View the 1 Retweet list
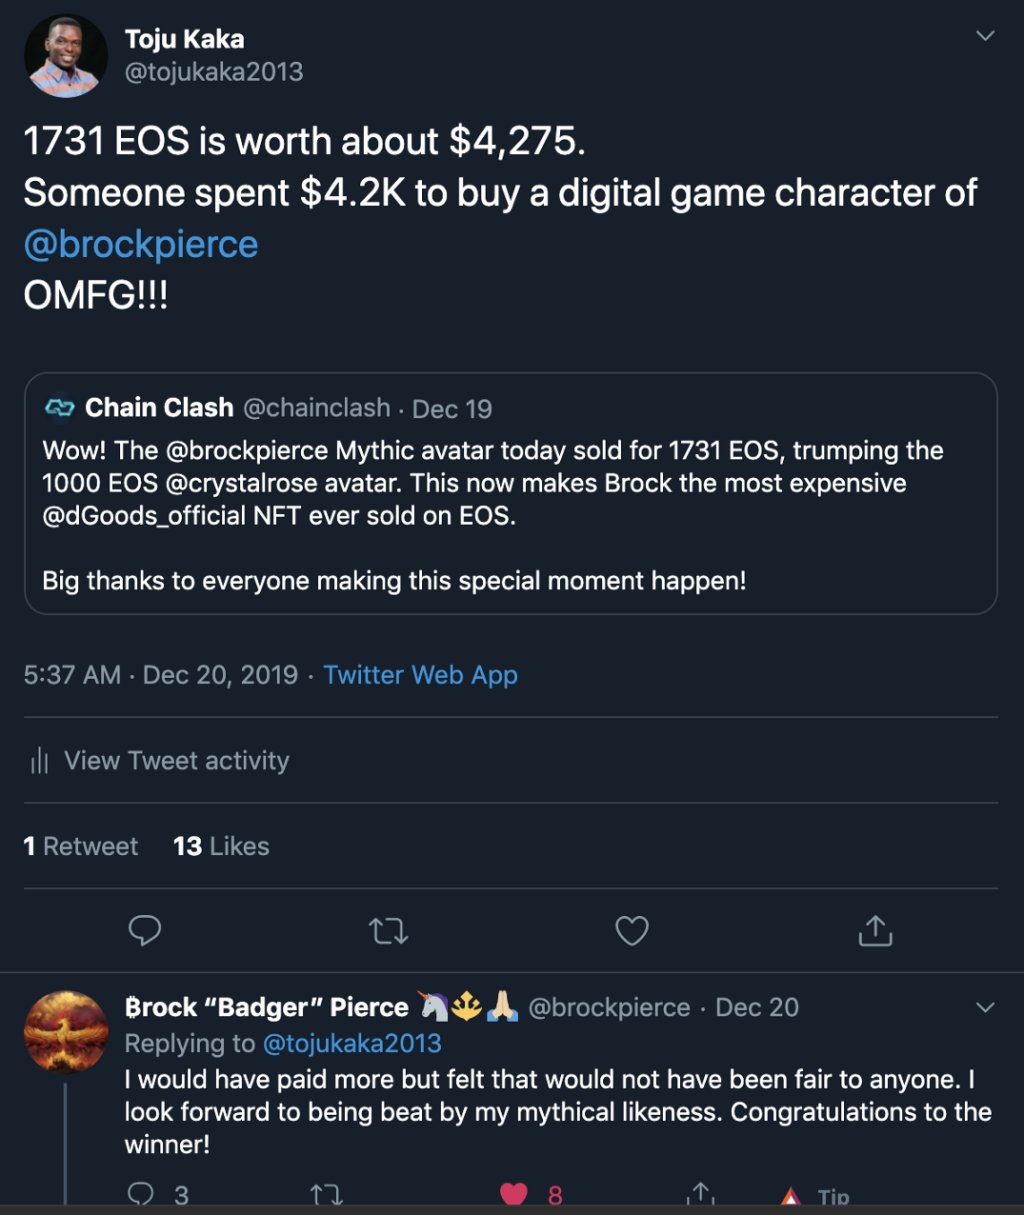 (81, 846)
